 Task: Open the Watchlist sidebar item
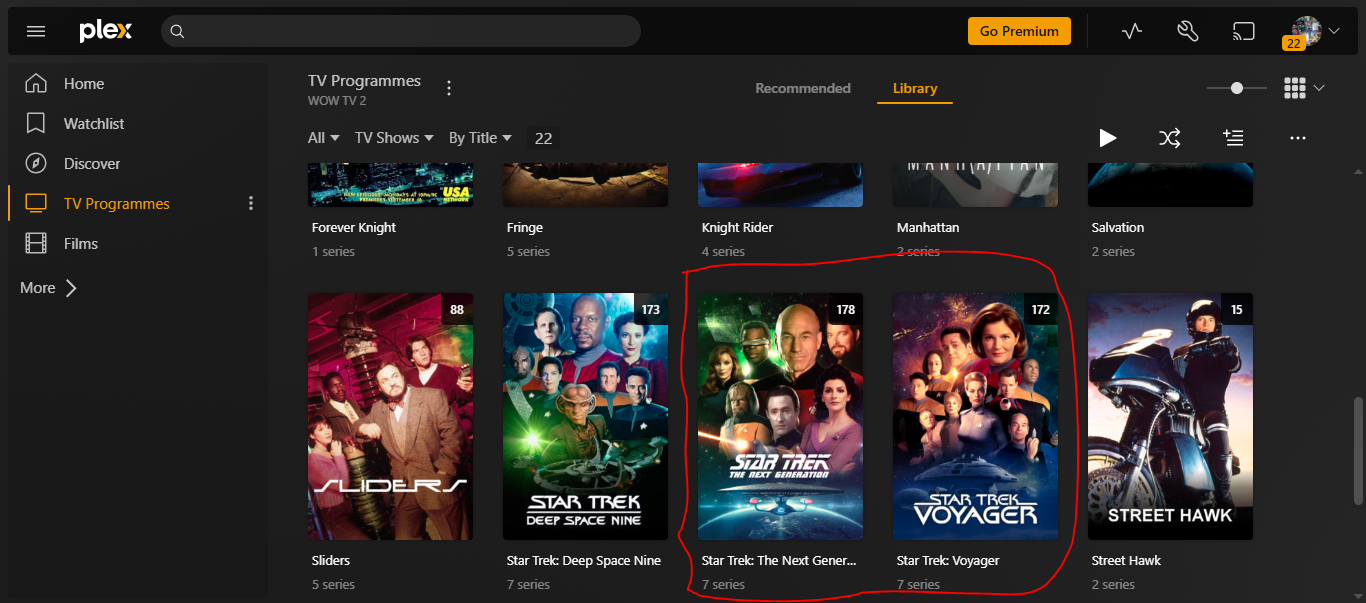click(94, 124)
